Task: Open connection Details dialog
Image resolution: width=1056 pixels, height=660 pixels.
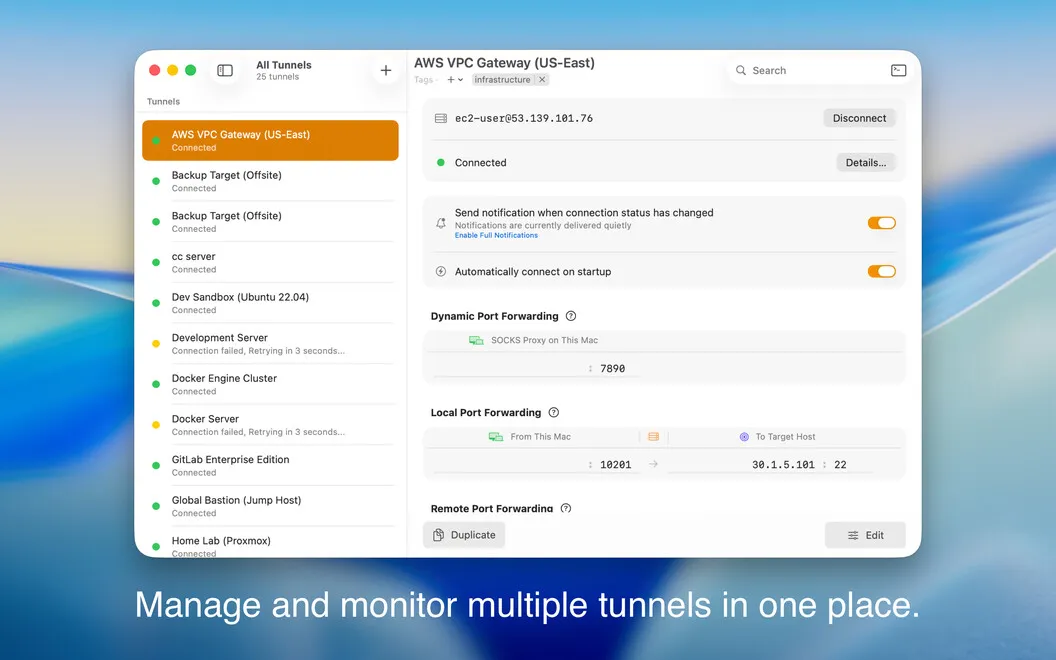Action: click(x=866, y=162)
